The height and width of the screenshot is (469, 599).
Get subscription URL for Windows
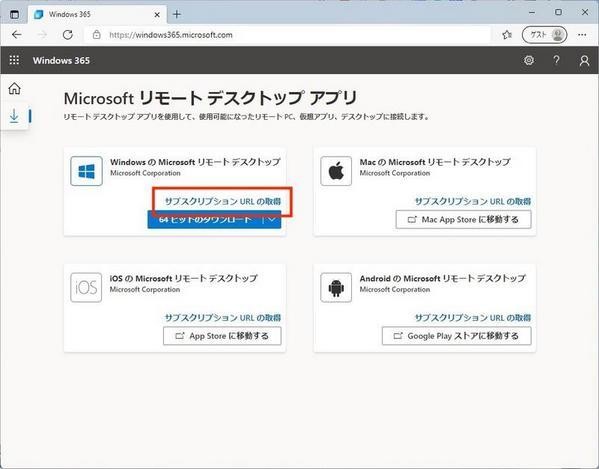(223, 201)
